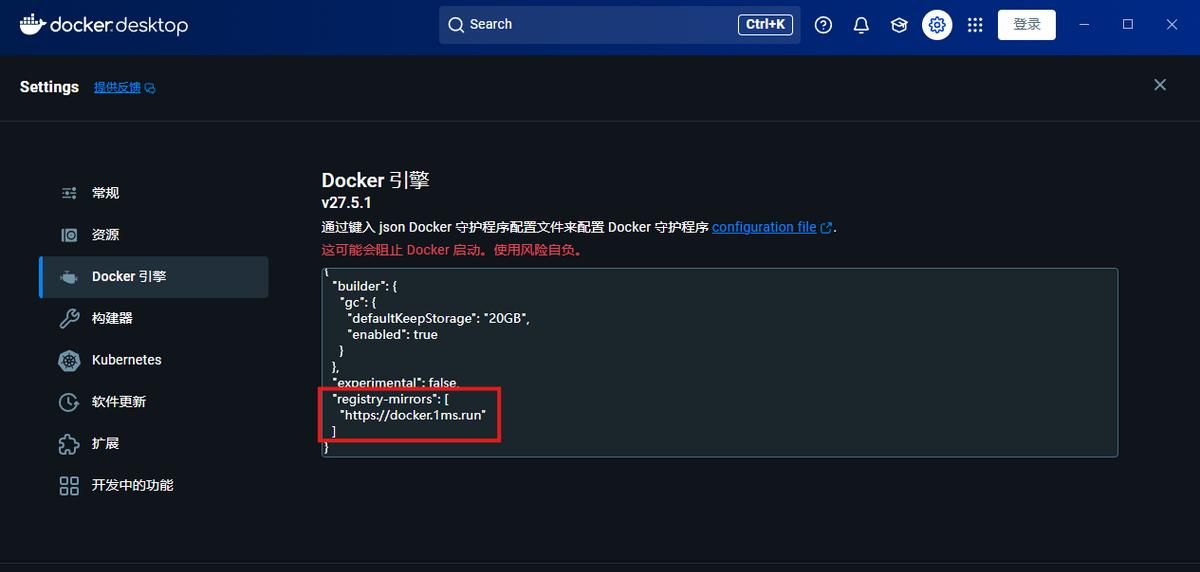The height and width of the screenshot is (572, 1200).
Task: Click the 提供反馈 feedback link
Action: pos(117,88)
